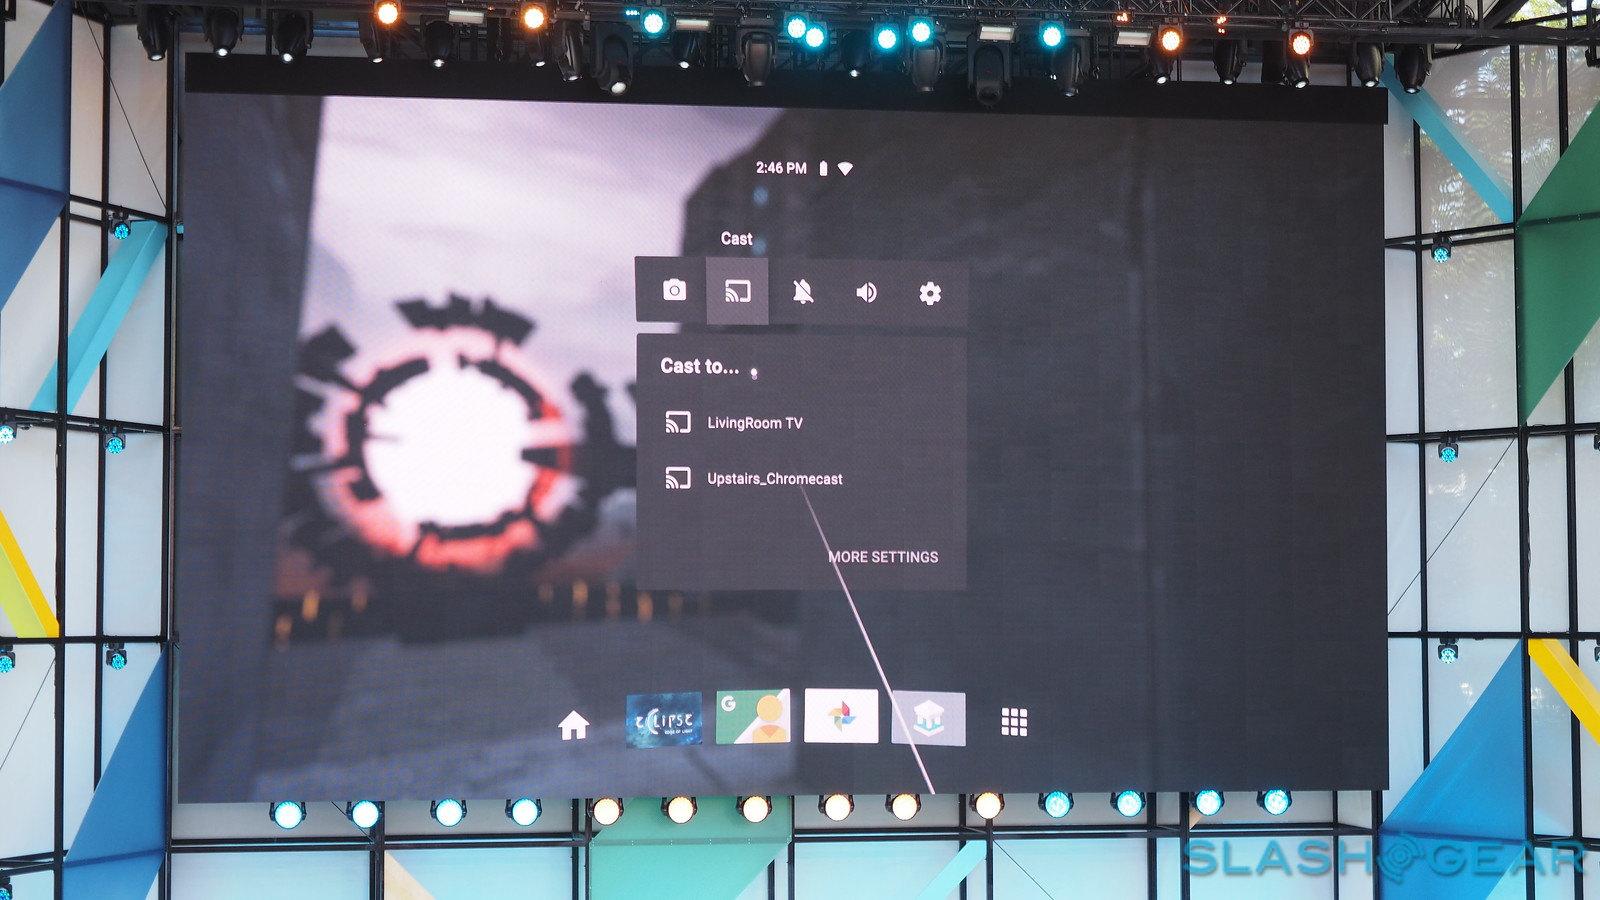Click the 2:46 PM clock
The image size is (1600, 900).
click(781, 168)
